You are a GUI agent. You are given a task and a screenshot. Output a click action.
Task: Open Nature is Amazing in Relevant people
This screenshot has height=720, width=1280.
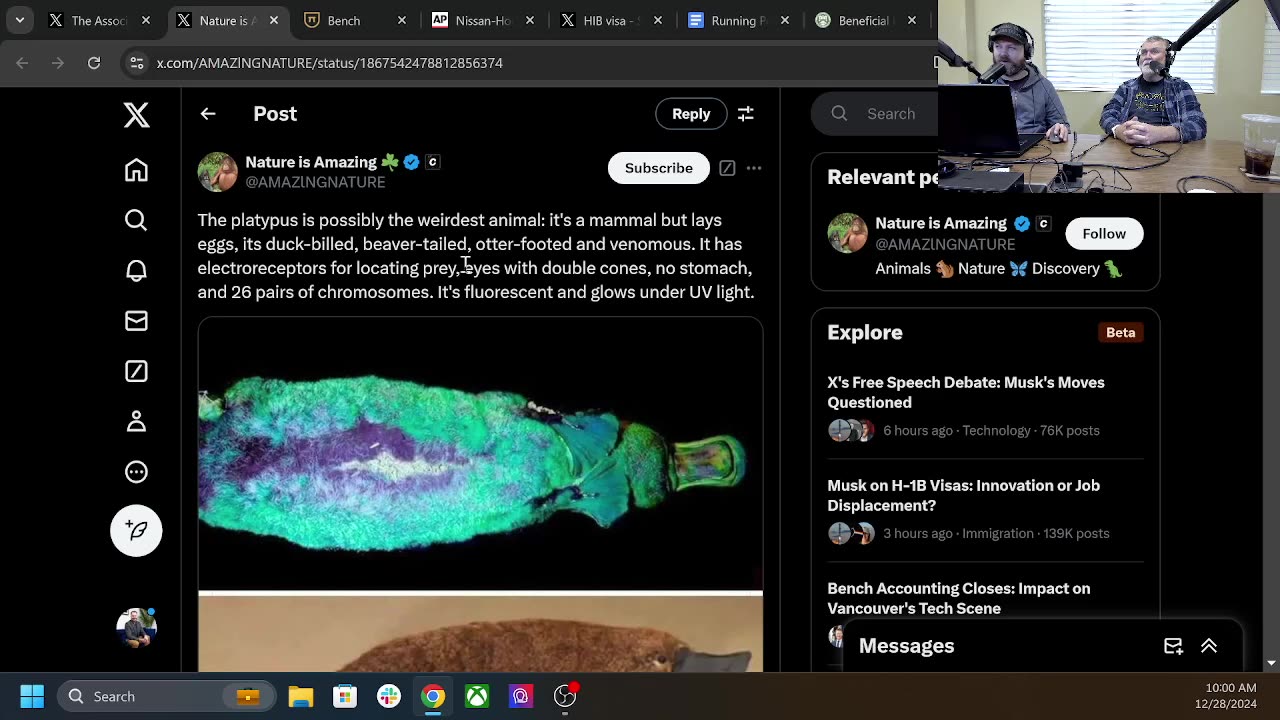[x=941, y=223]
